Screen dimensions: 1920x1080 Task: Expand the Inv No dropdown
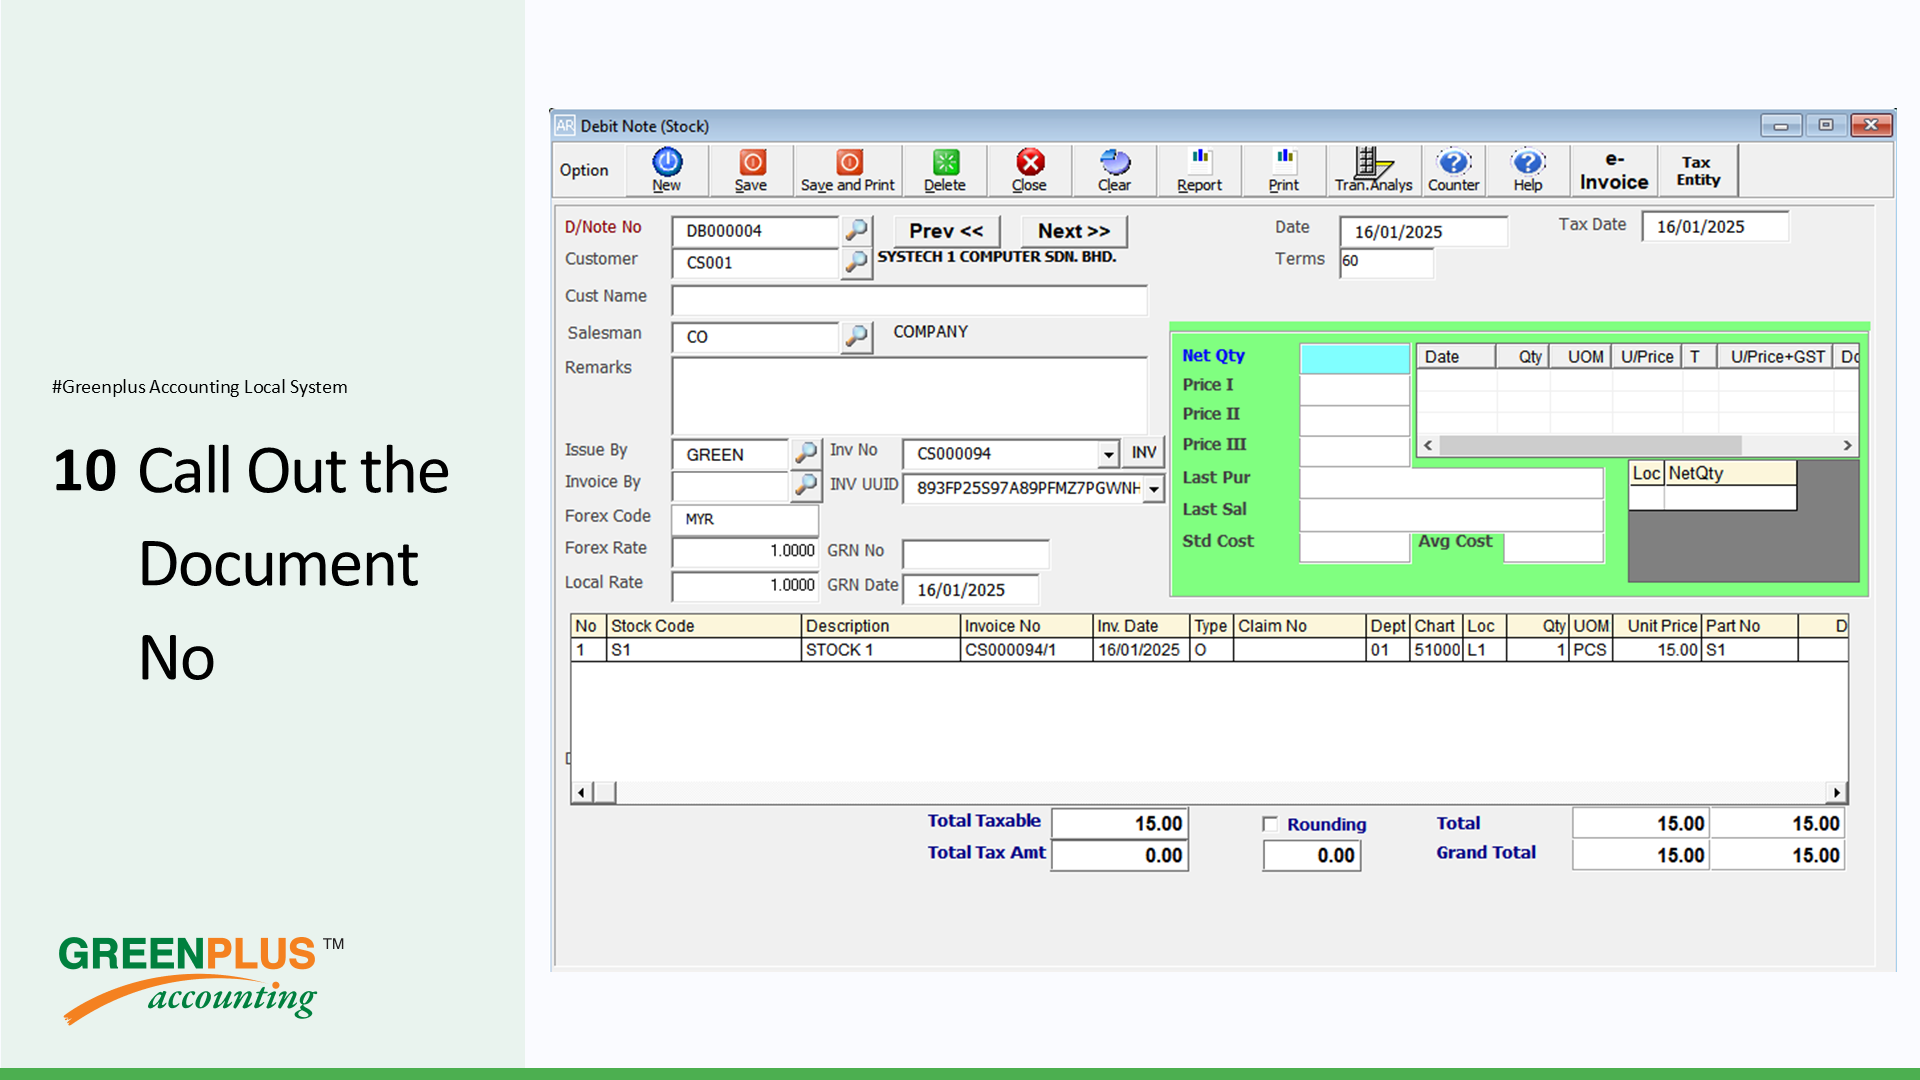(x=1108, y=454)
